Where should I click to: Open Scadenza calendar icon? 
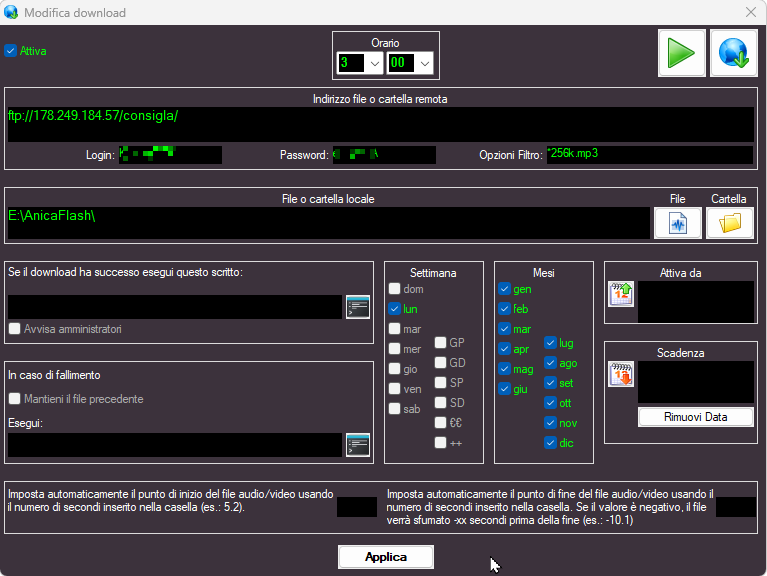pyautogui.click(x=621, y=374)
